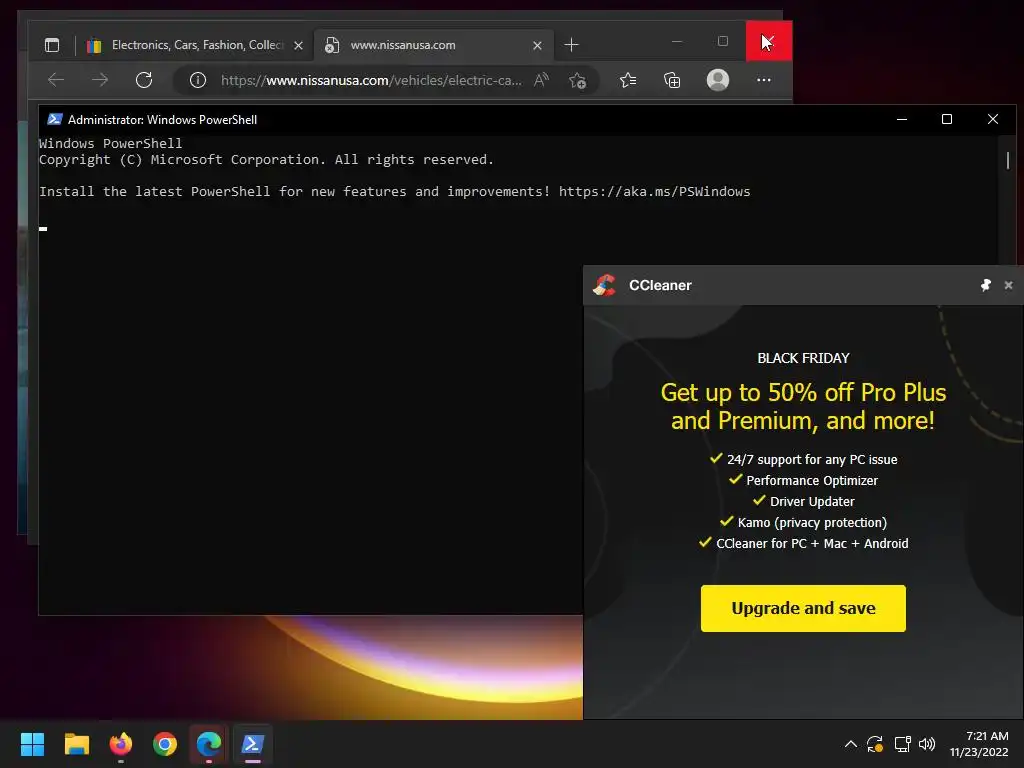
Task: Click the https://aka.ms/PSWindows text in PowerShell
Action: (654, 191)
